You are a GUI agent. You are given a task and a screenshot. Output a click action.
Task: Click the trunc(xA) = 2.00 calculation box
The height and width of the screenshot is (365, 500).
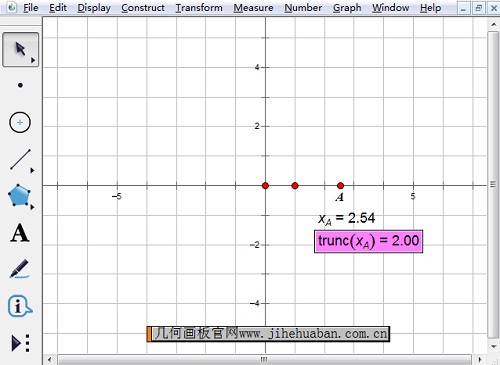click(368, 241)
